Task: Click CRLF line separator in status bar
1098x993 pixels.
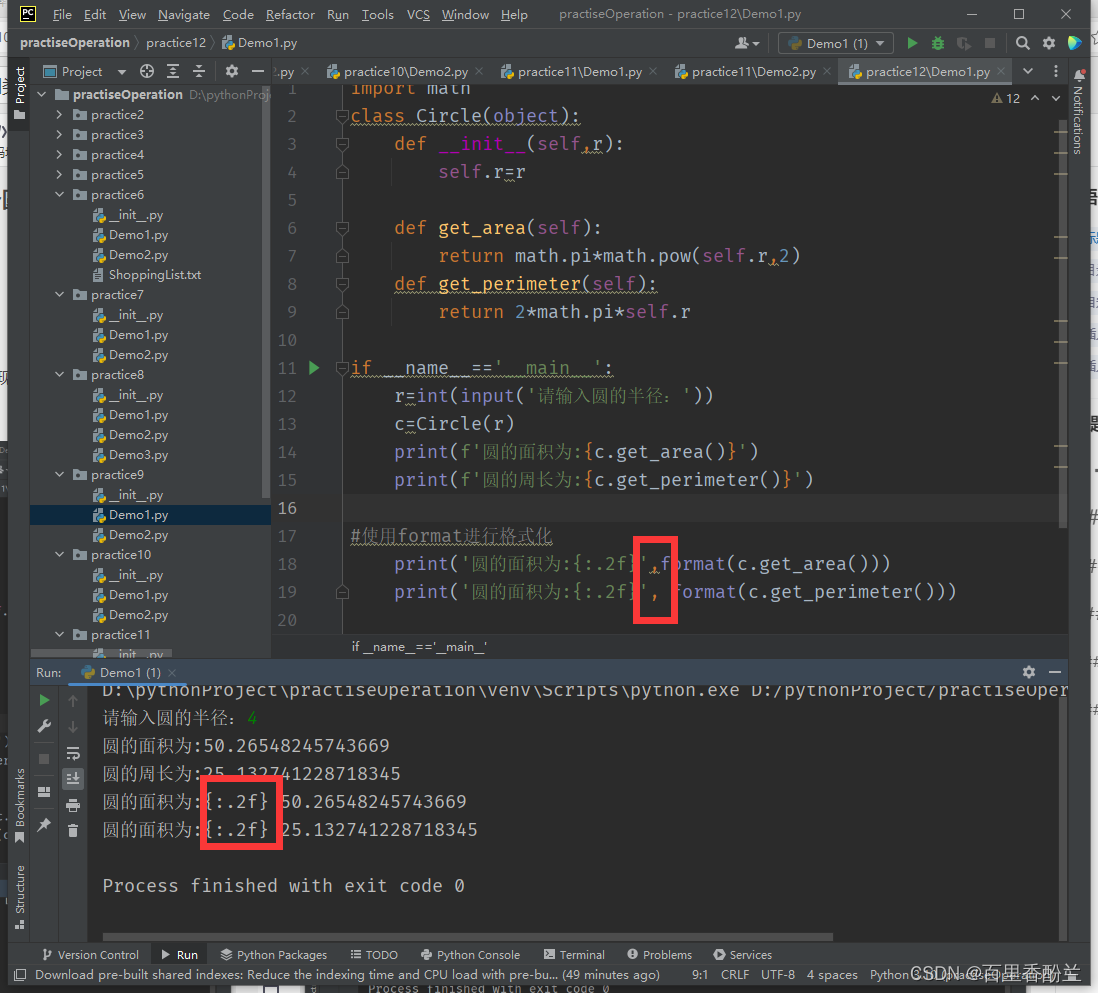Action: (735, 975)
